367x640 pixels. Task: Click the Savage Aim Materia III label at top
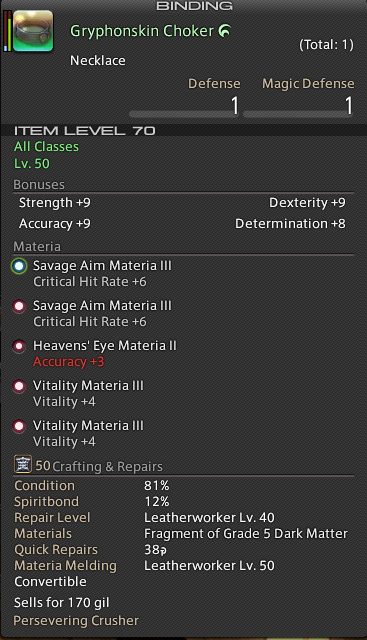click(x=102, y=266)
